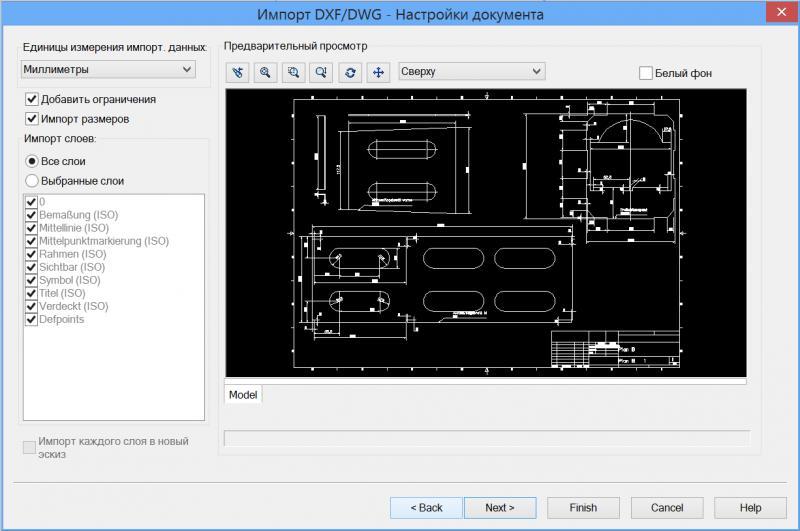This screenshot has height=531, width=800.
Task: Activate the pan (four-arrow) tool
Action: click(378, 72)
